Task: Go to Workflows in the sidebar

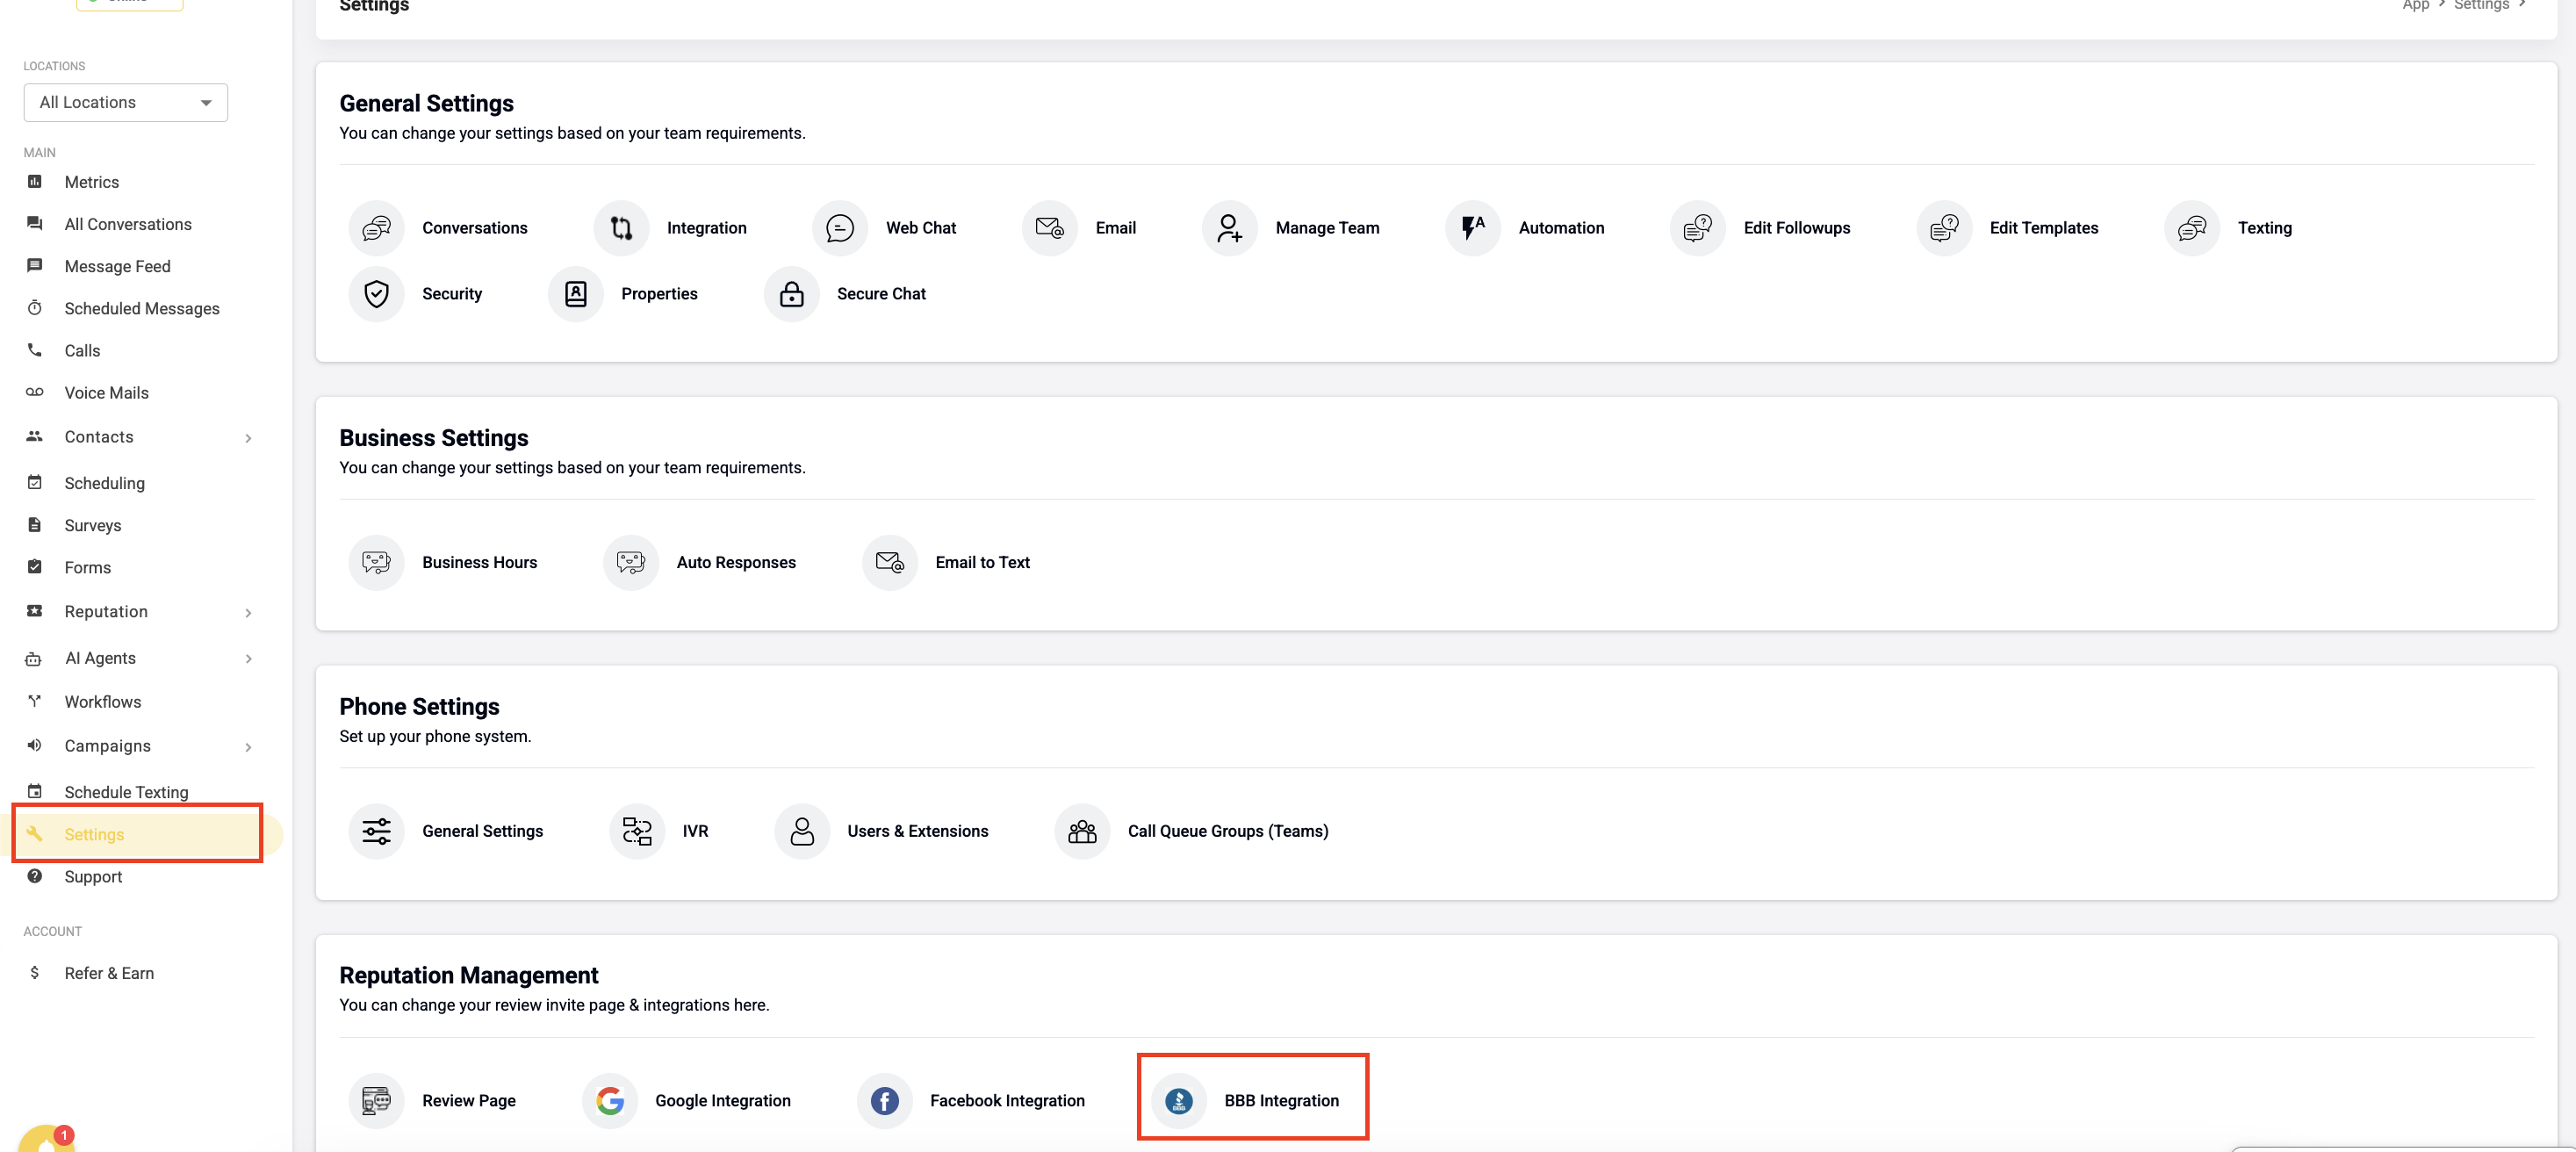Action: tap(102, 702)
